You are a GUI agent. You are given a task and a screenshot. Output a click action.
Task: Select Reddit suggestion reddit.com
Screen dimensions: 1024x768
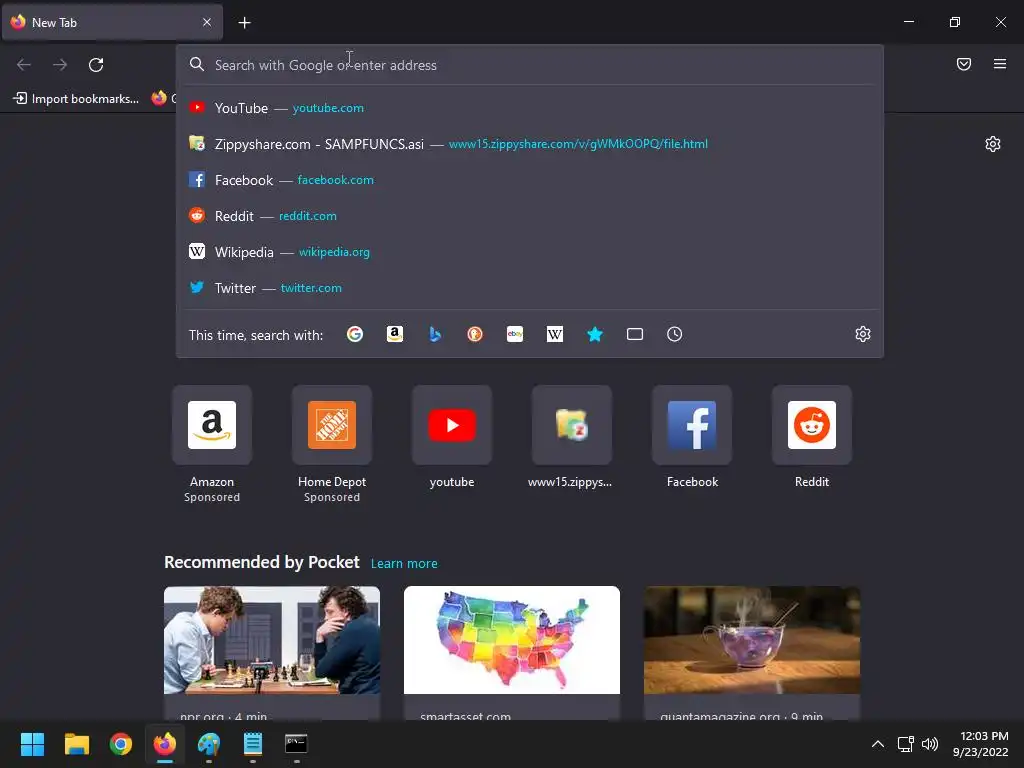(x=530, y=216)
